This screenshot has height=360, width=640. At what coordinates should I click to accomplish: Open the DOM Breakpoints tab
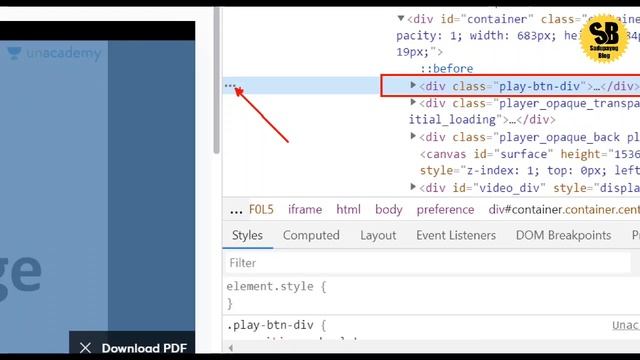tap(563, 235)
